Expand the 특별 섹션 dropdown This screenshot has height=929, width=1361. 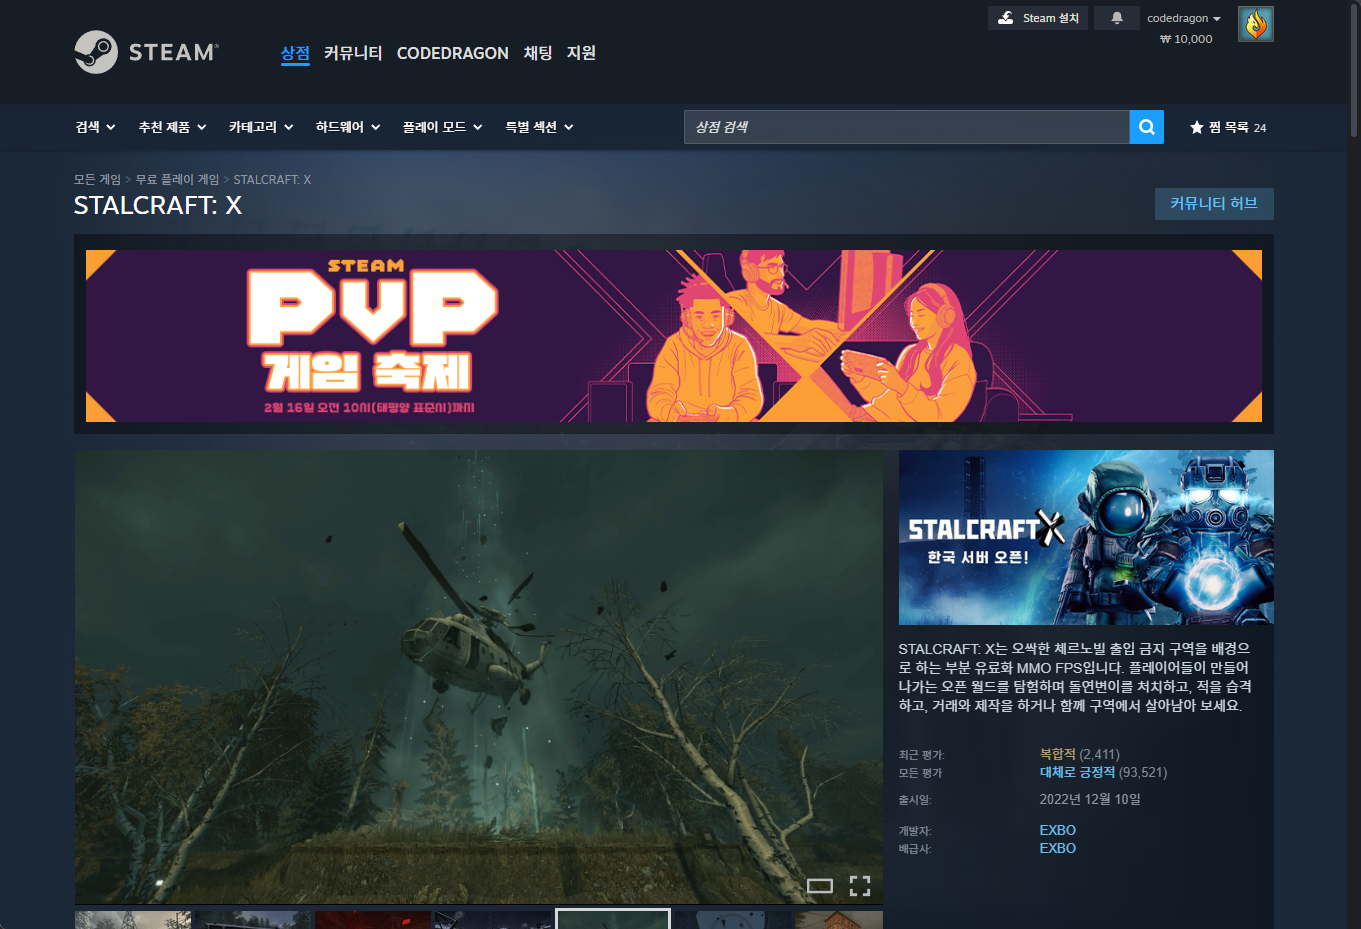click(x=540, y=127)
